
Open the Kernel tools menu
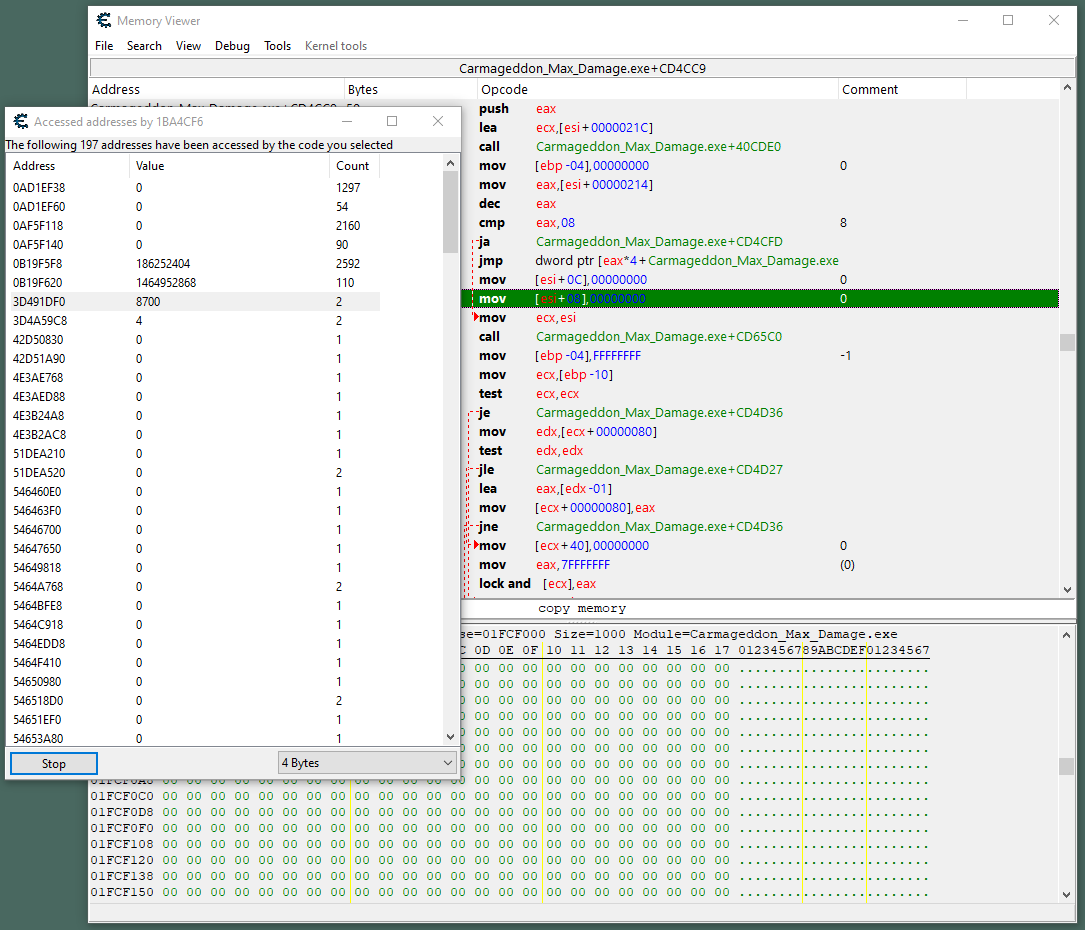coord(335,46)
